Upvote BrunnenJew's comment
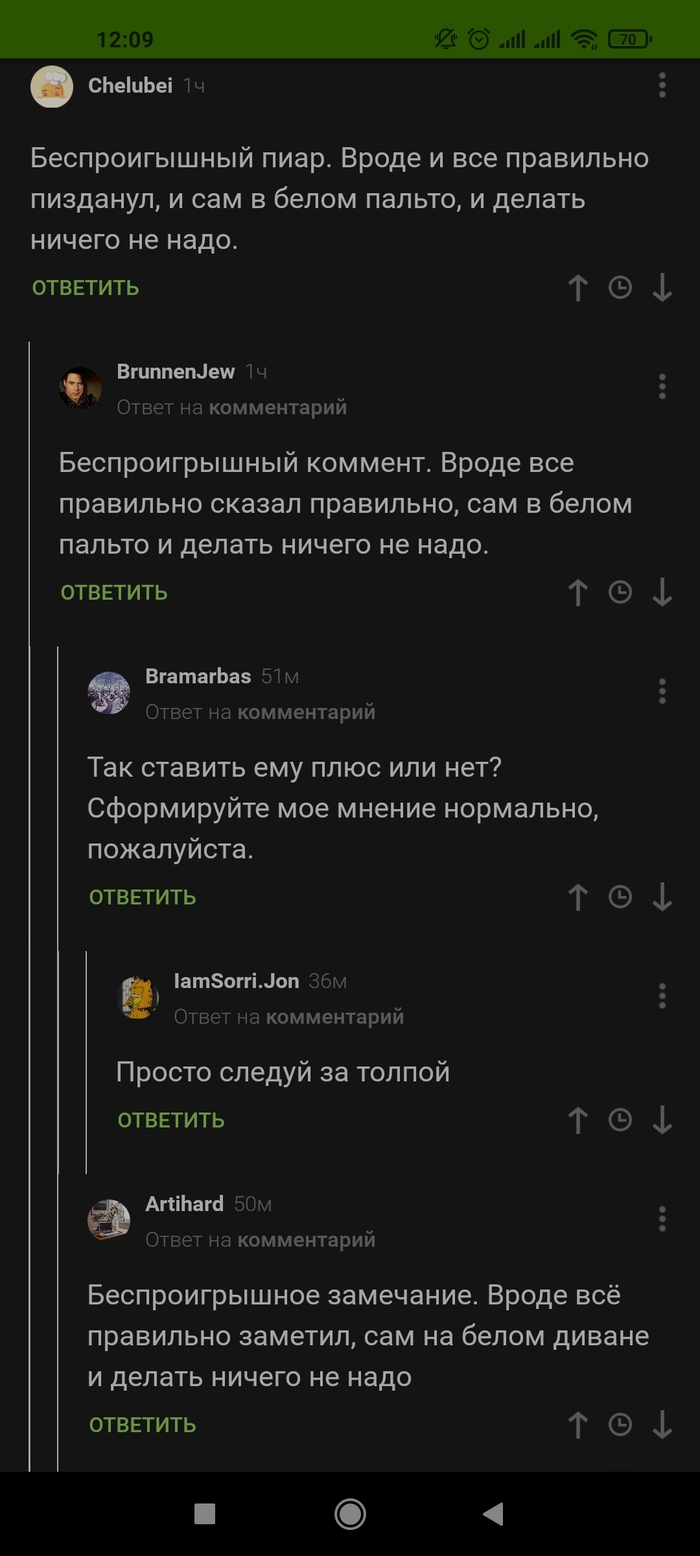The height and width of the screenshot is (1556, 700). click(578, 593)
